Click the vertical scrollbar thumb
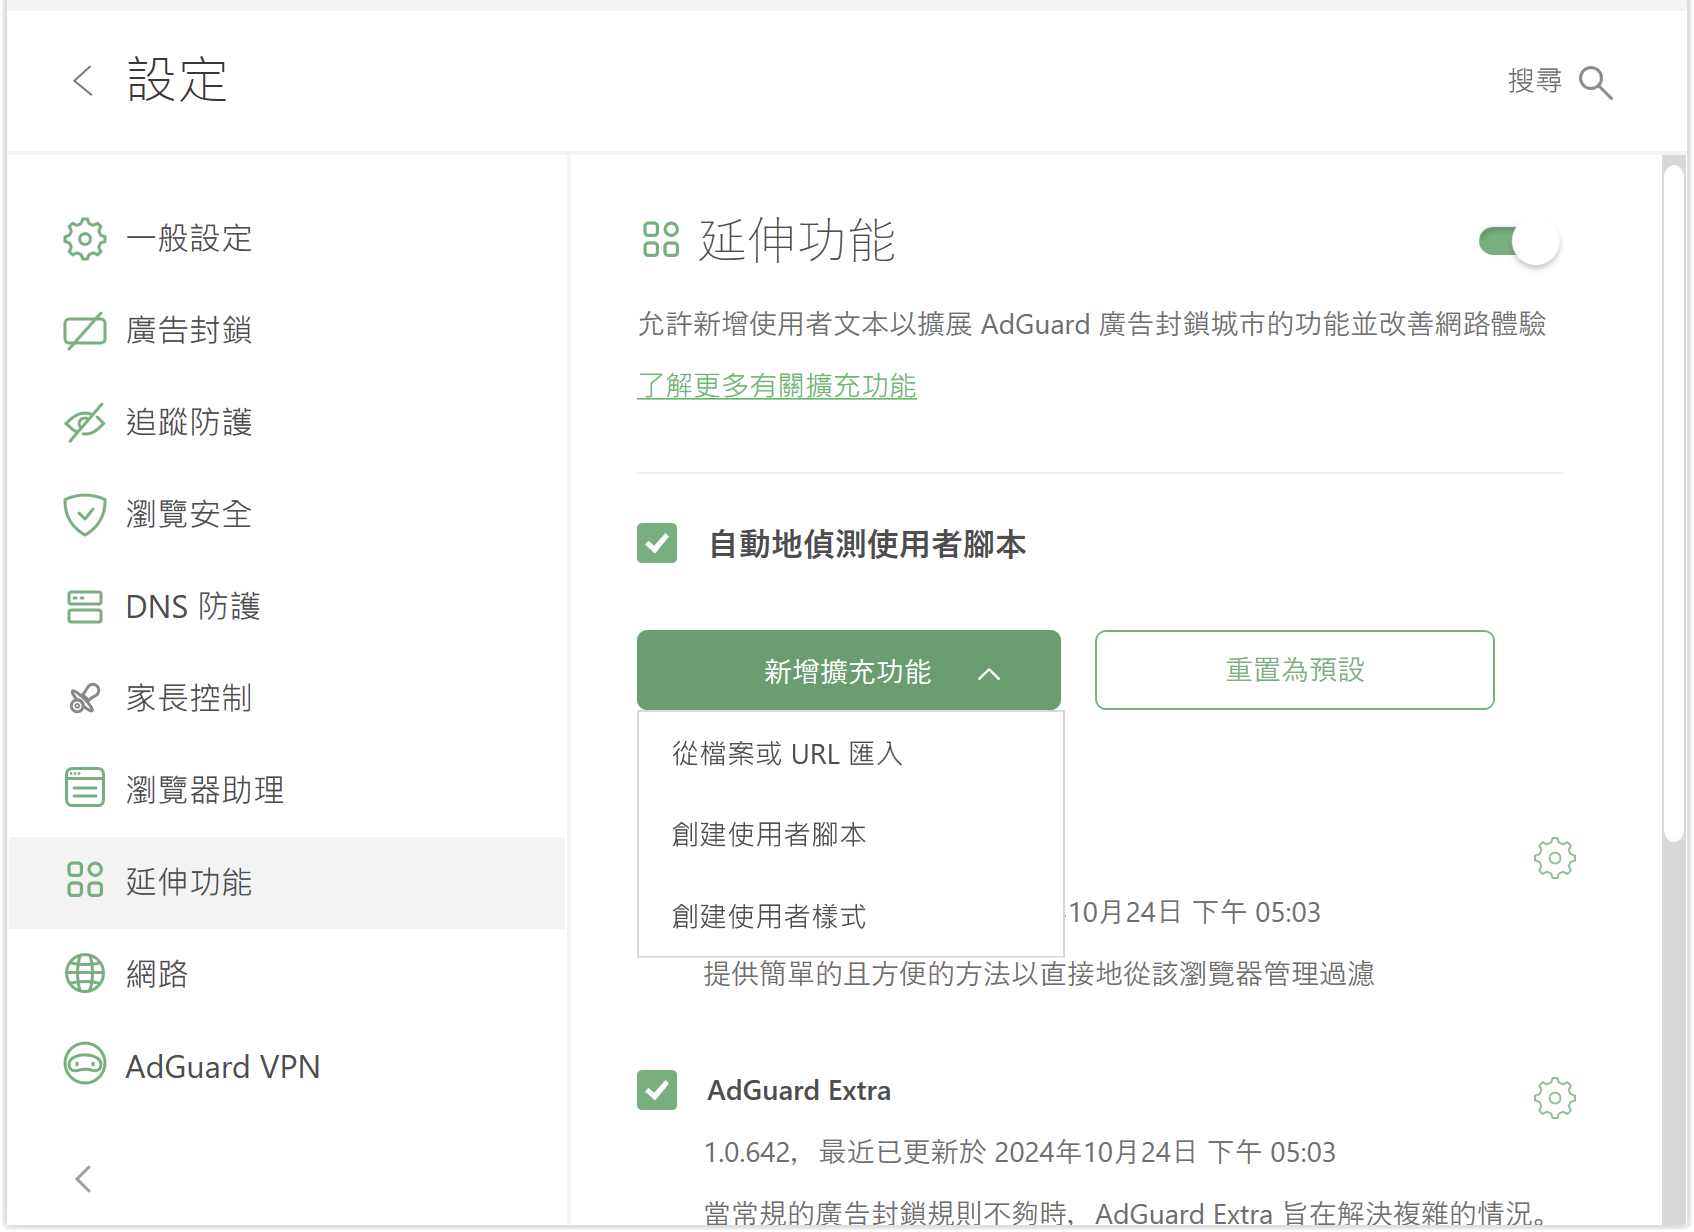Viewport: 1694px width, 1232px height. [x=1674, y=505]
